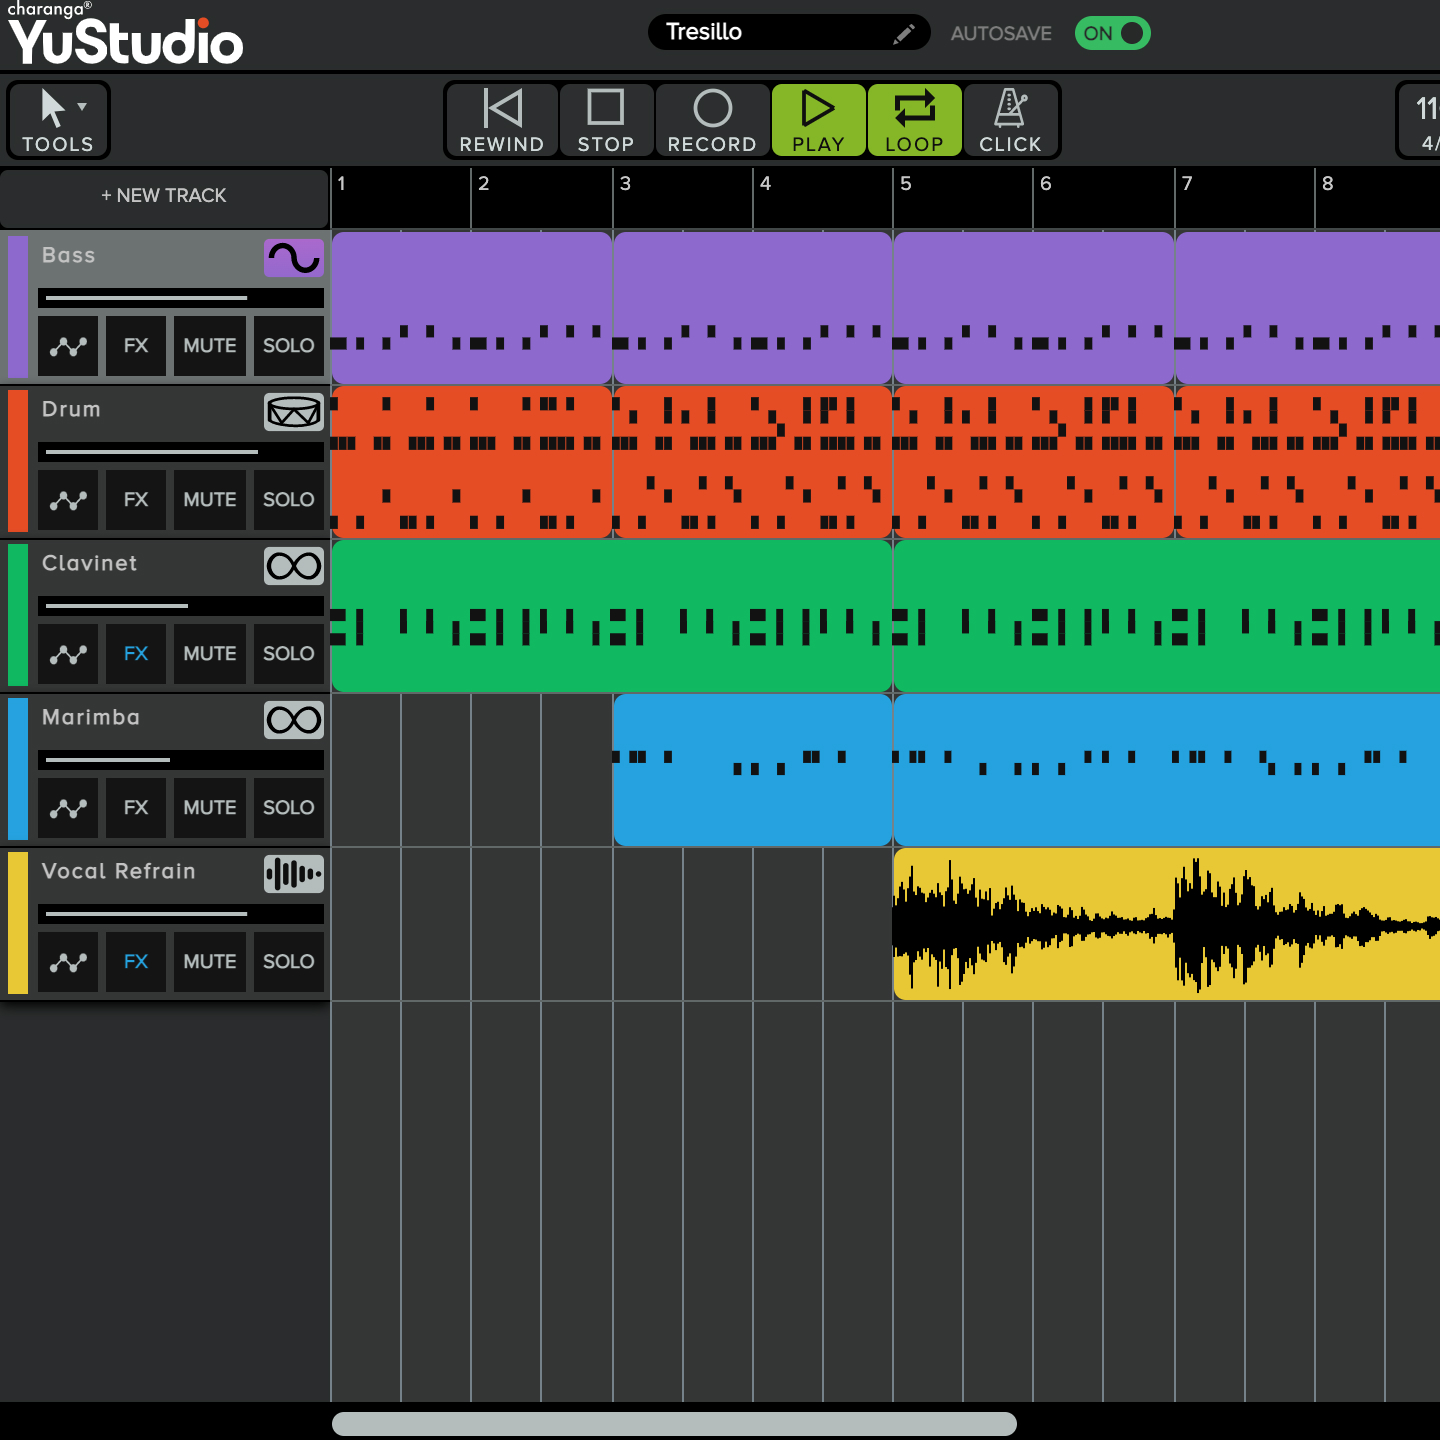This screenshot has height=1440, width=1440.
Task: Open the Clavinet loop instrument icon
Action: tap(292, 566)
